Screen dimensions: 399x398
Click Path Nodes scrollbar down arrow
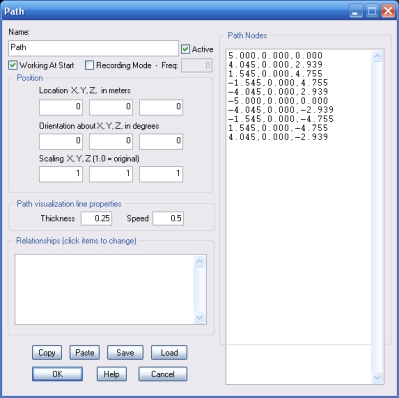tap(377, 377)
